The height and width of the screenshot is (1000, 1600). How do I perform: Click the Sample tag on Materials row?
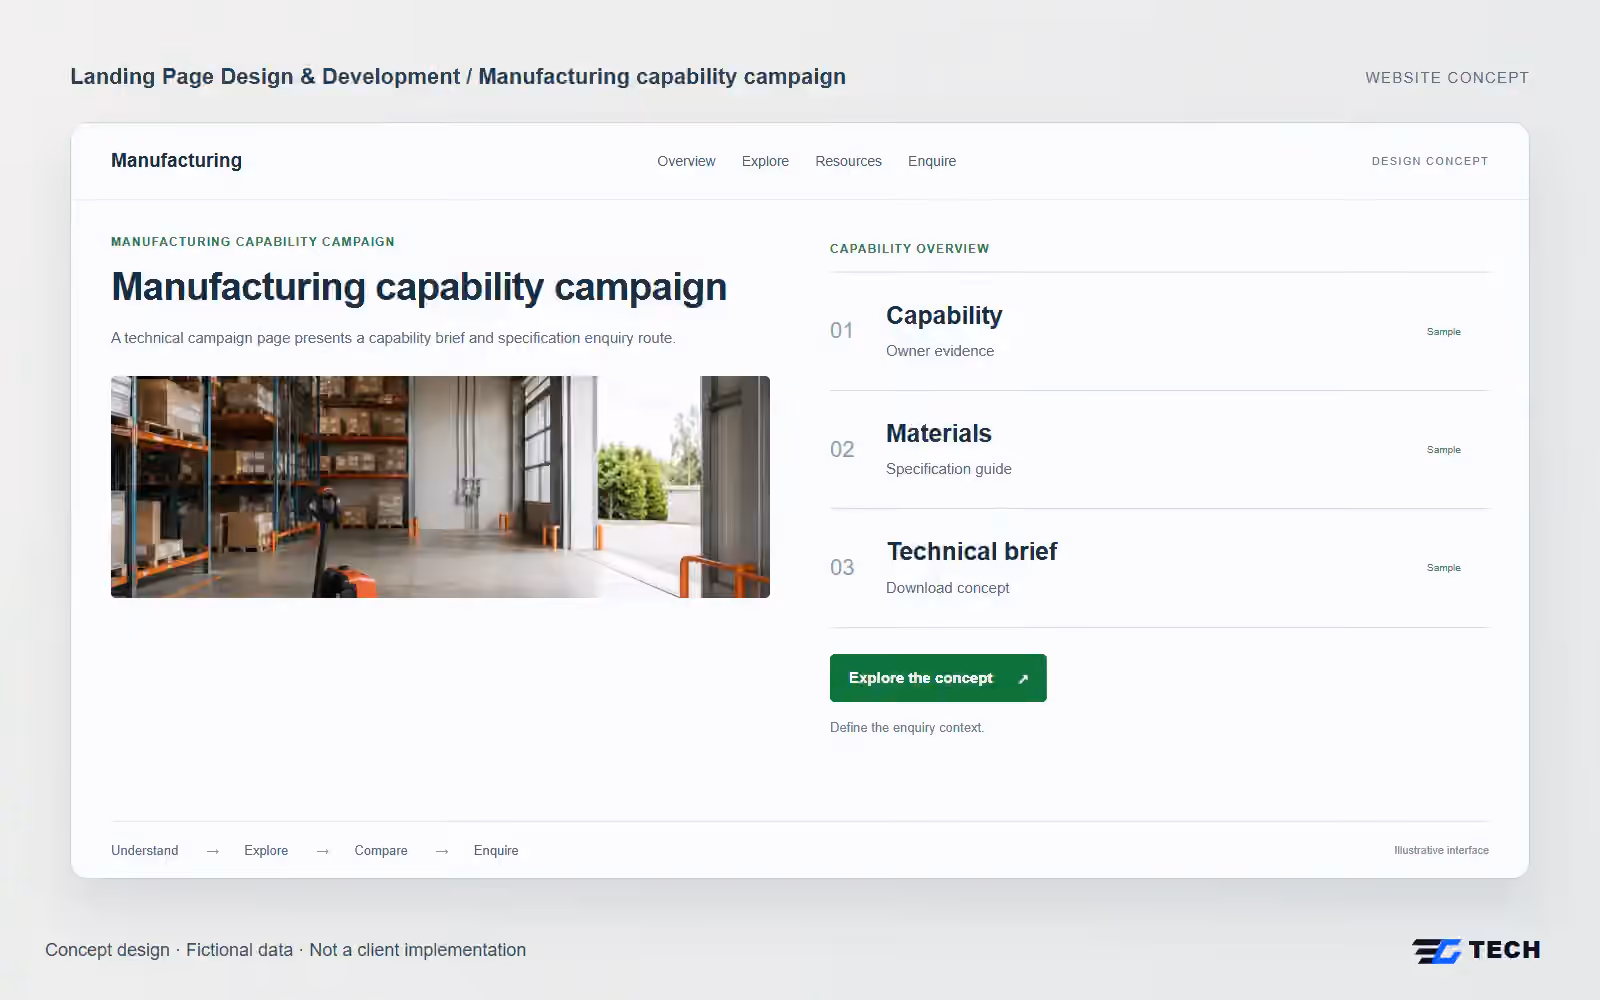(1443, 450)
